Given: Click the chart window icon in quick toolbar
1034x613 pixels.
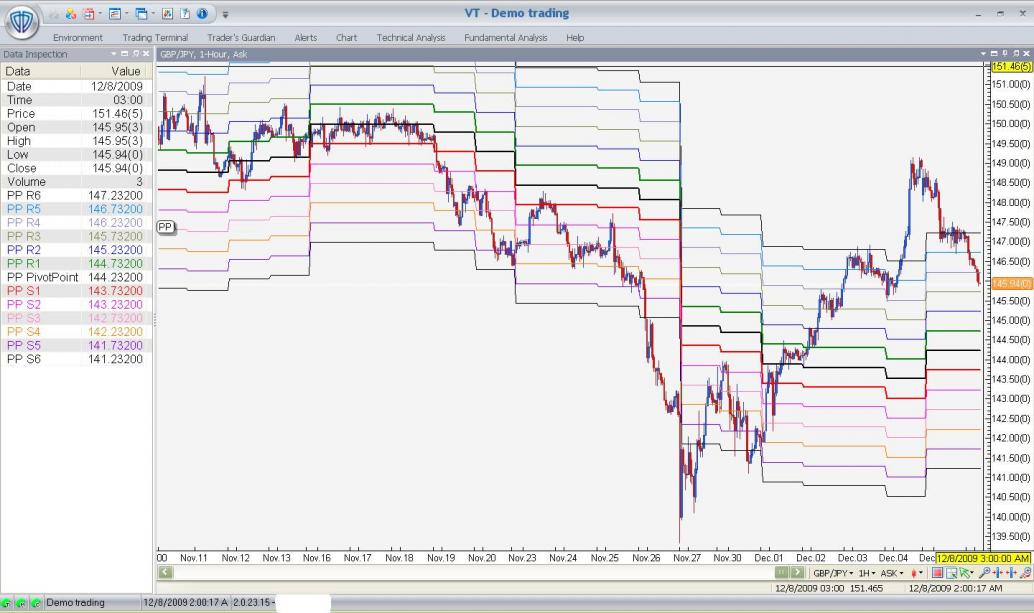Looking at the screenshot, I should pos(115,14).
